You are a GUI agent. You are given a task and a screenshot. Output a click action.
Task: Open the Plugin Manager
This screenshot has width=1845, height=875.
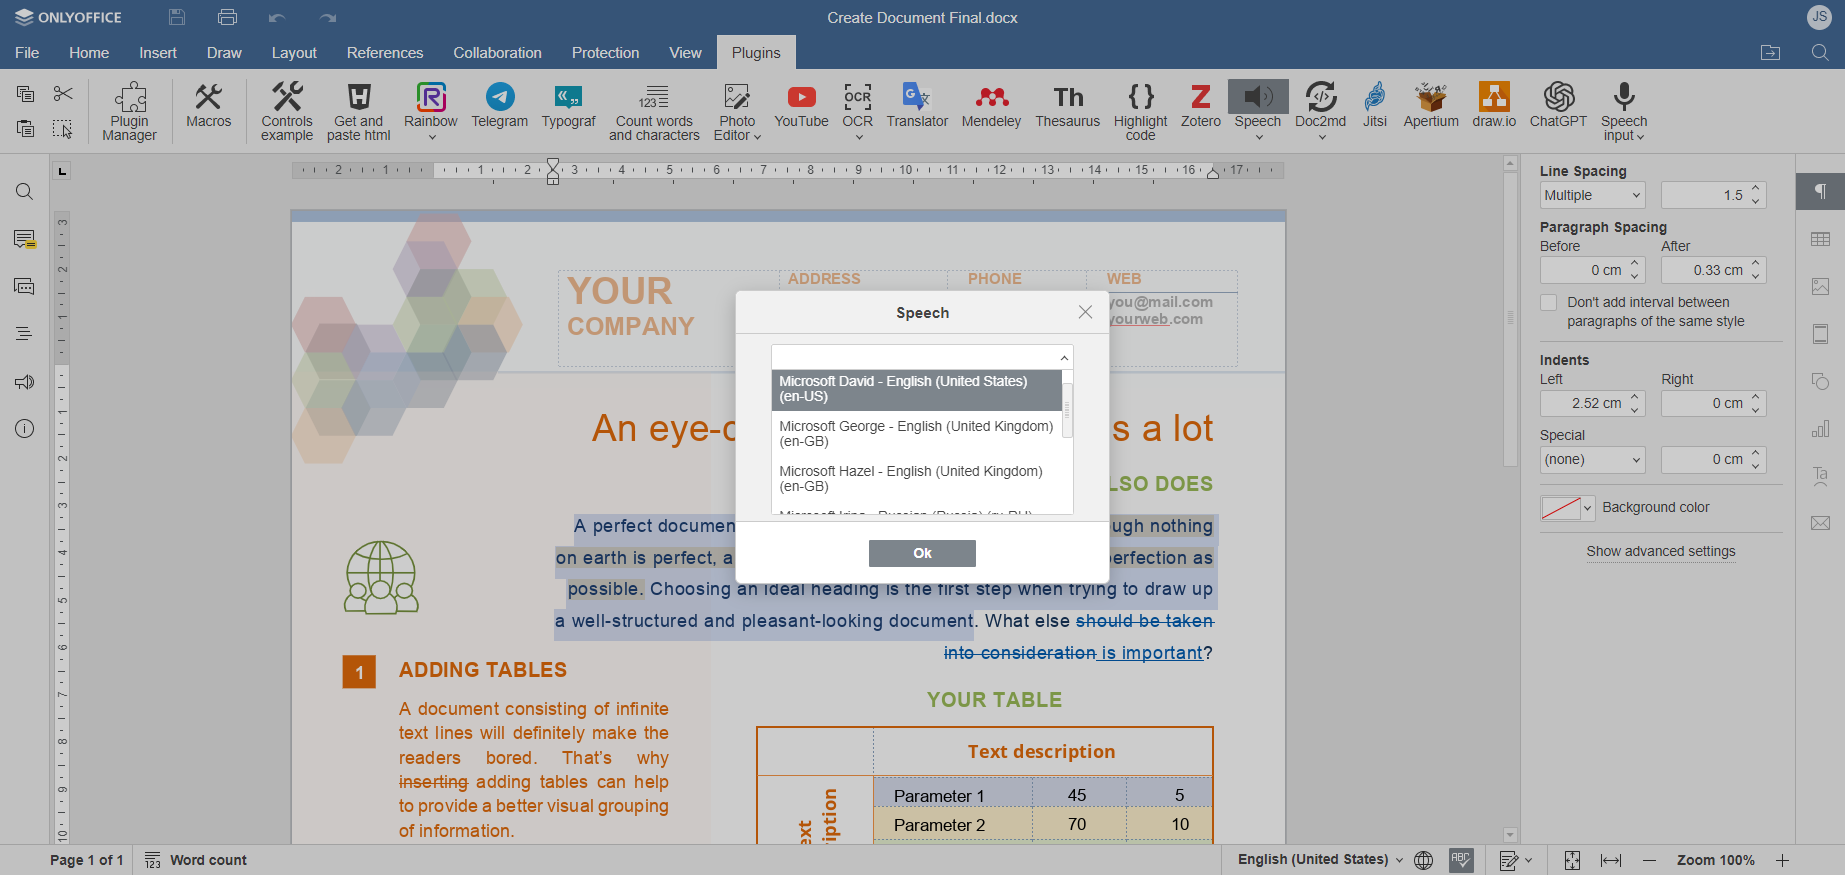pyautogui.click(x=129, y=110)
